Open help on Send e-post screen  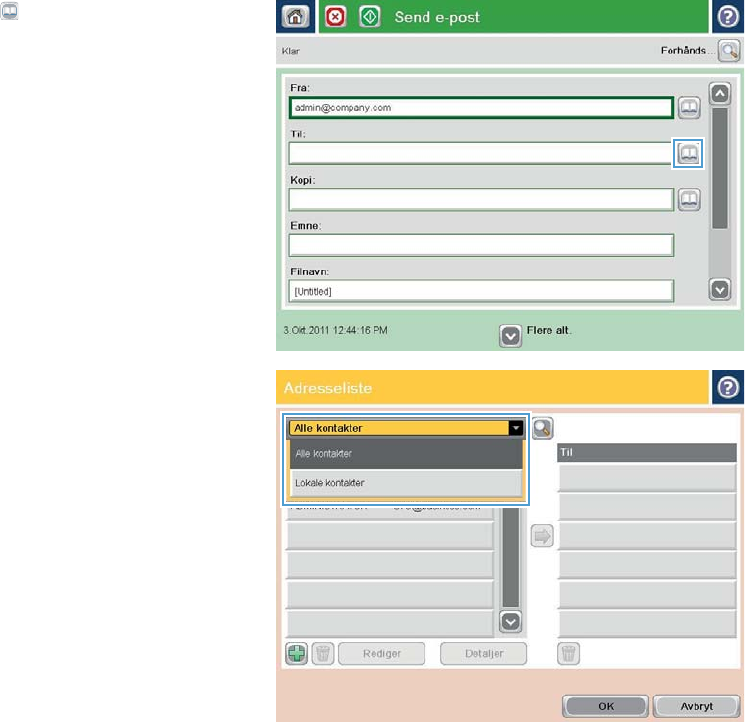[x=728, y=17]
